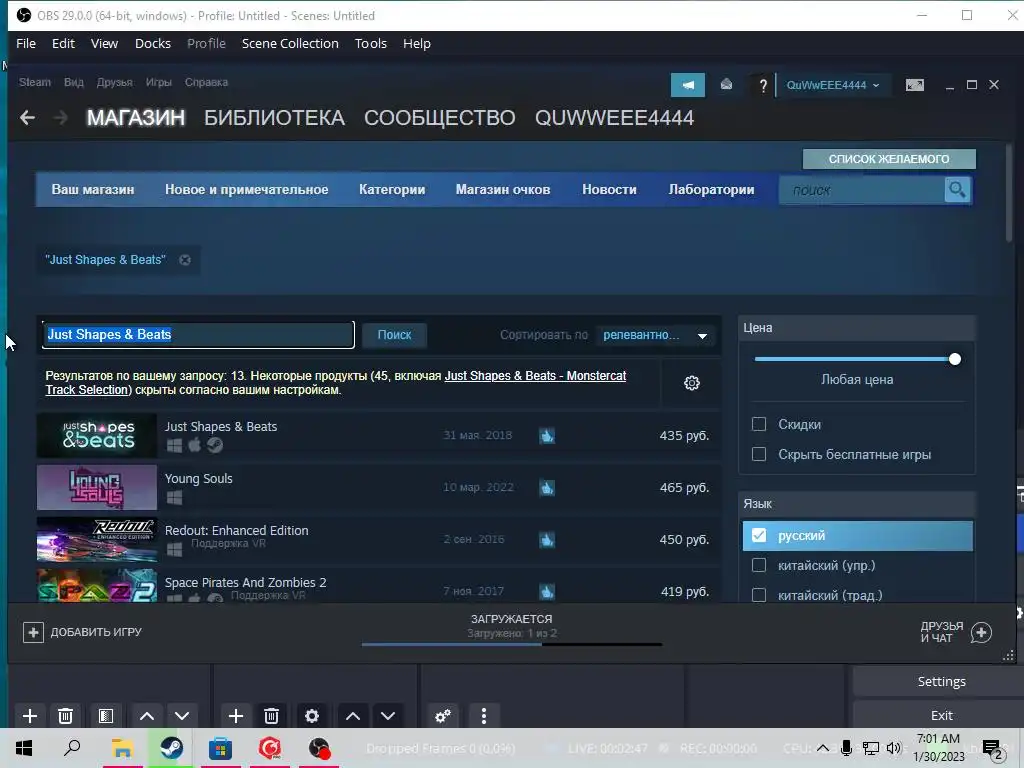1024x768 pixels.
Task: Click the Just Shapes & Beats search field
Action: tap(198, 334)
